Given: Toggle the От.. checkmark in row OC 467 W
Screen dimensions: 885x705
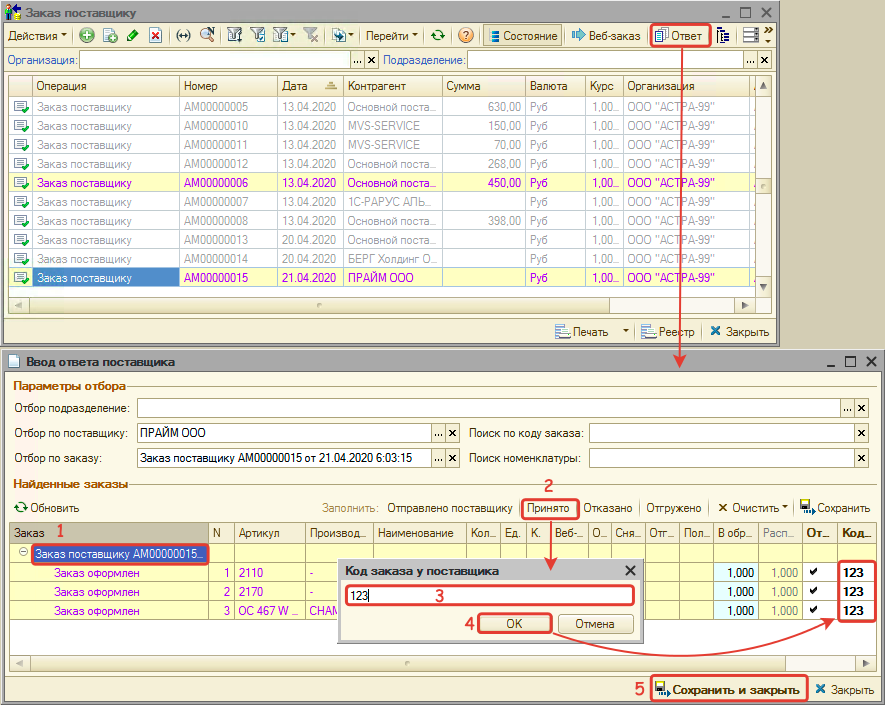Looking at the screenshot, I should click(813, 610).
